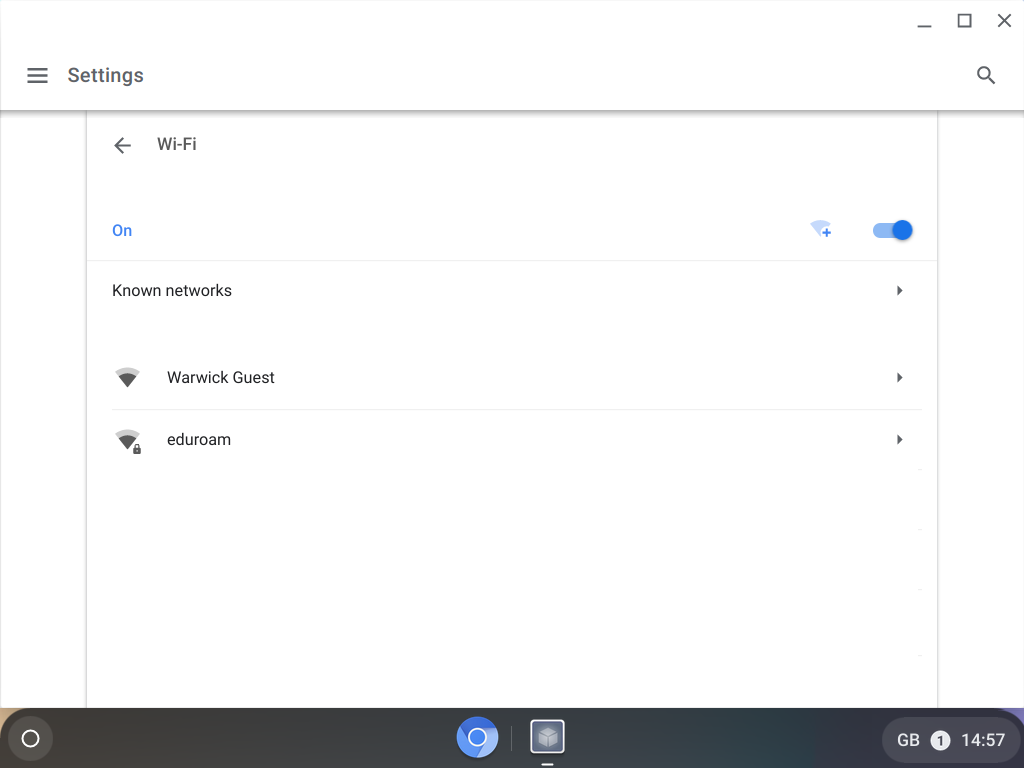Image resolution: width=1024 pixels, height=768 pixels.
Task: Open the notification count badge
Action: (940, 740)
